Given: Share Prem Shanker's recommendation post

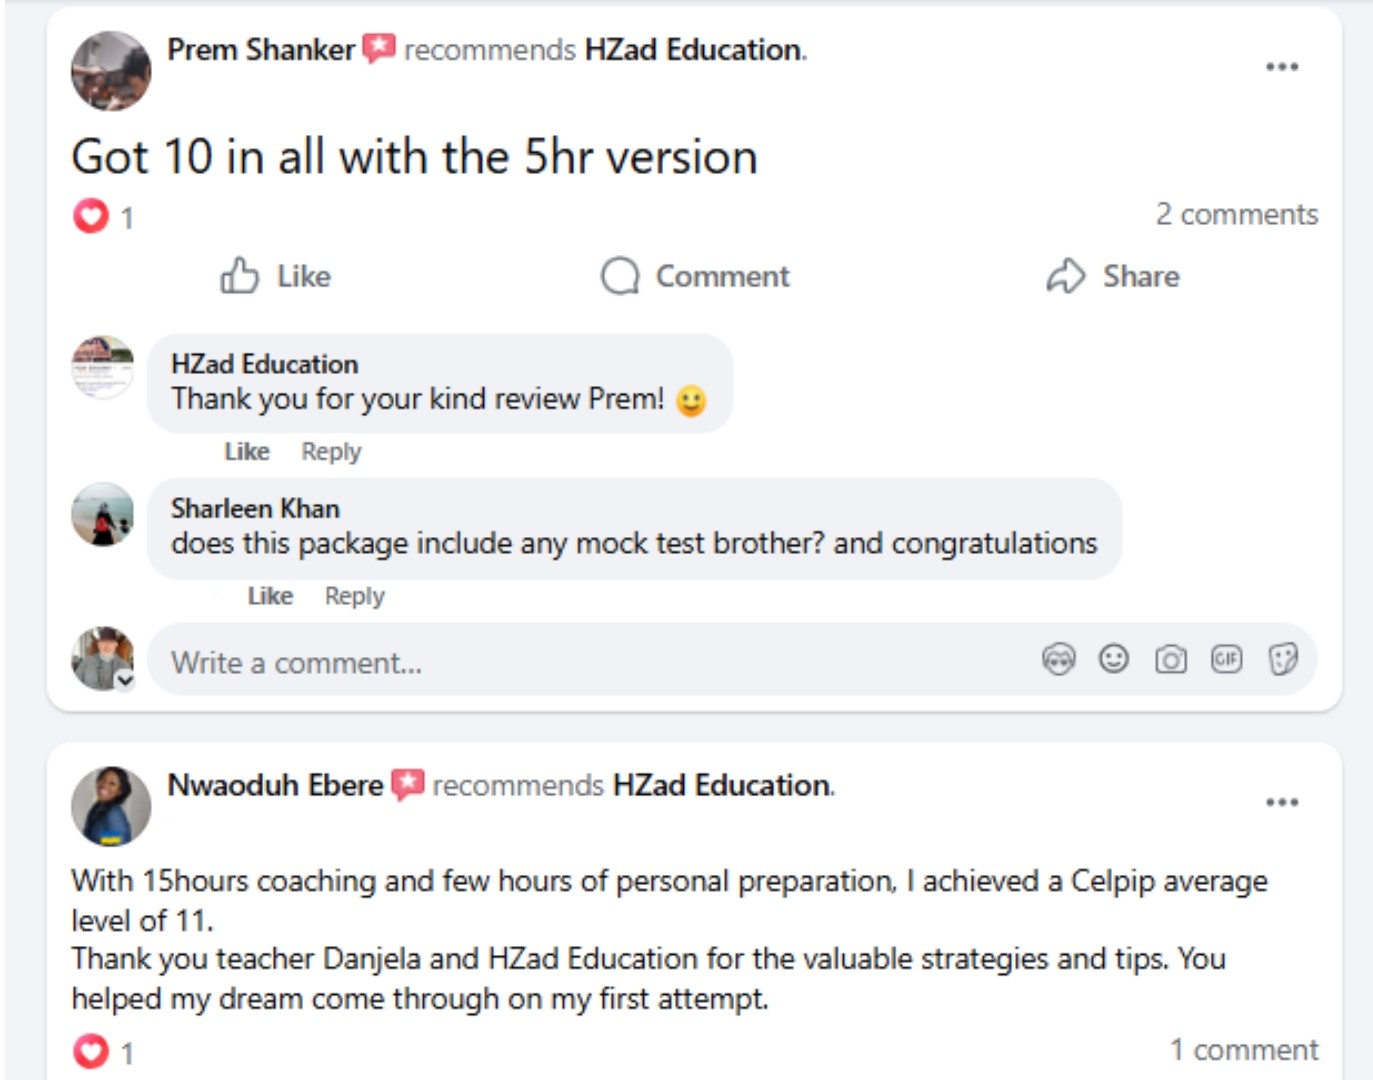Looking at the screenshot, I should coord(1113,276).
